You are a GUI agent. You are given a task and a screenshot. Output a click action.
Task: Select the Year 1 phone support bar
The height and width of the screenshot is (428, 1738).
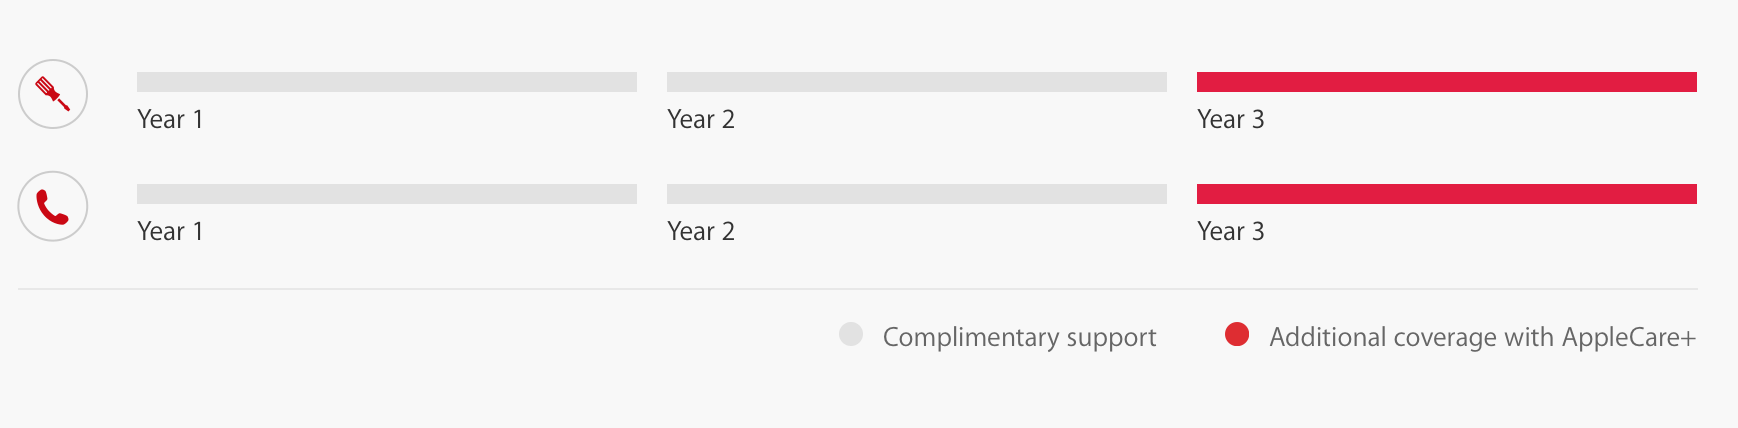pyautogui.click(x=386, y=194)
